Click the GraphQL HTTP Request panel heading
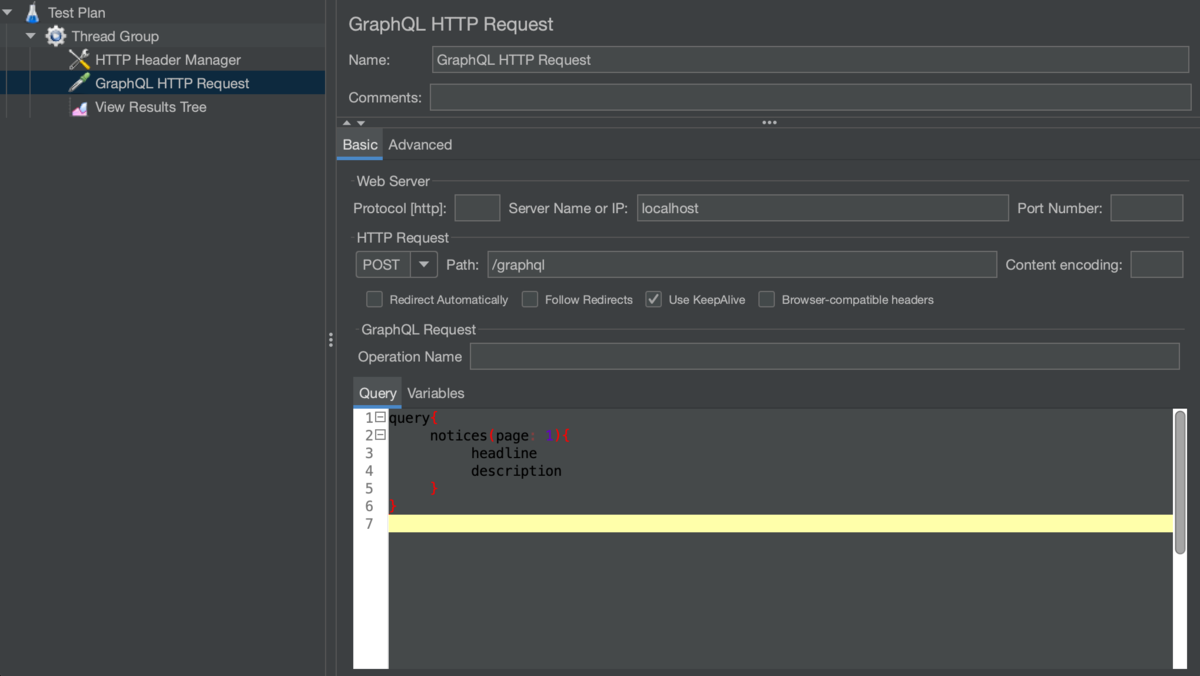 451,24
